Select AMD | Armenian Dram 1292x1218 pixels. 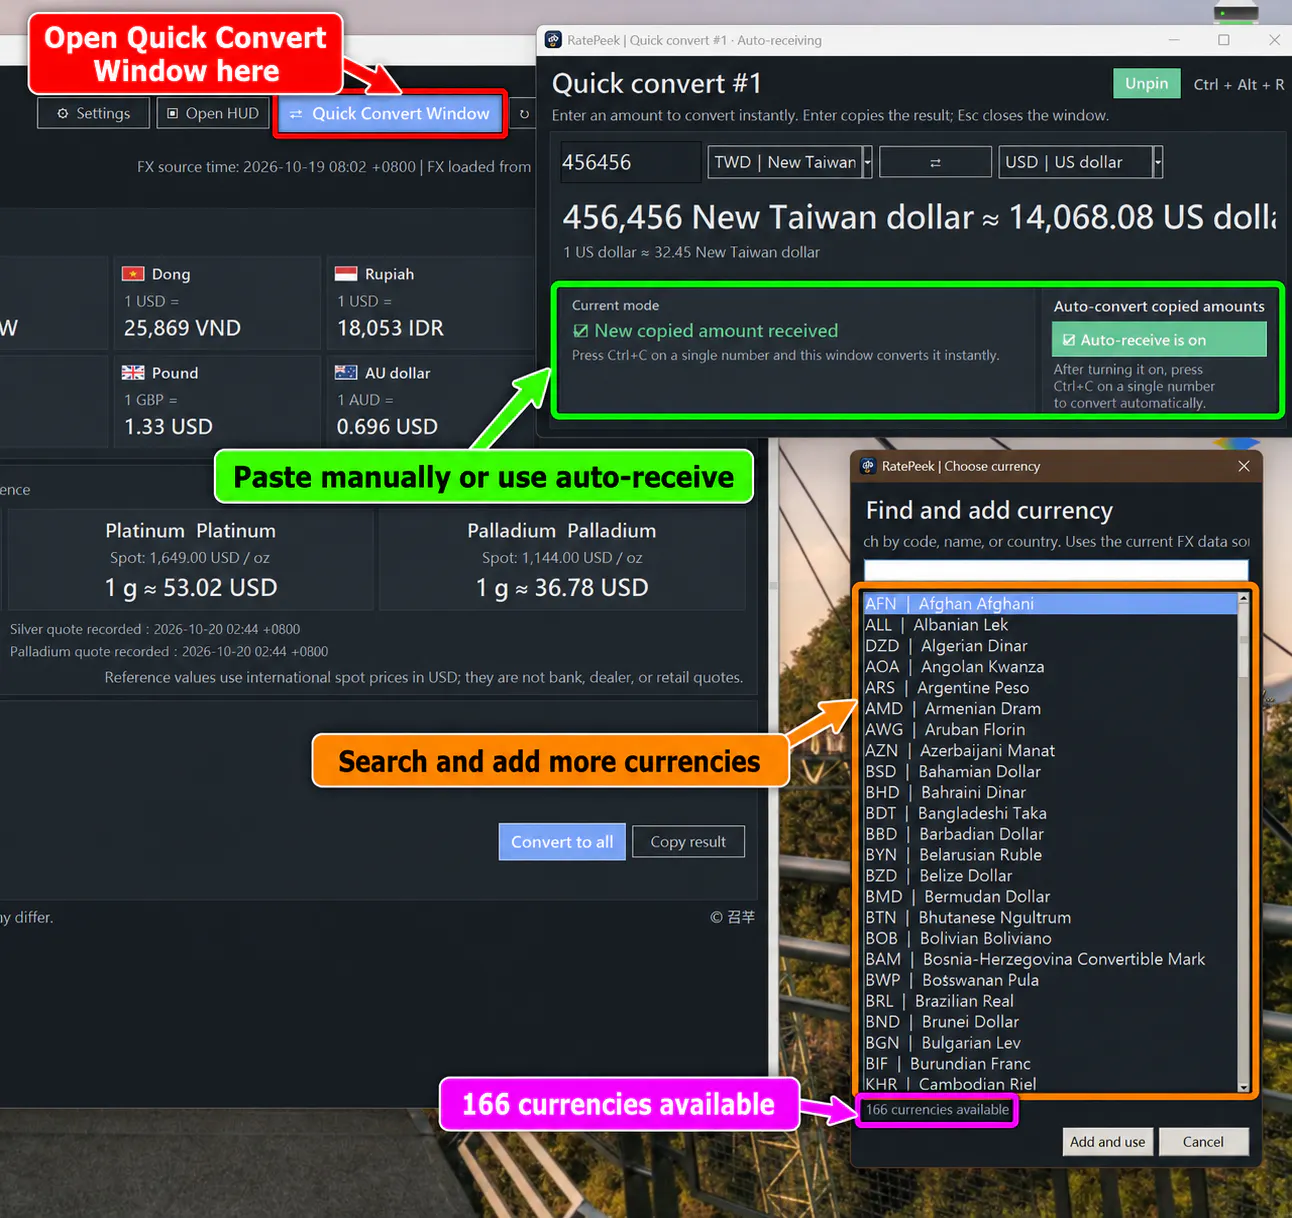pos(1050,709)
